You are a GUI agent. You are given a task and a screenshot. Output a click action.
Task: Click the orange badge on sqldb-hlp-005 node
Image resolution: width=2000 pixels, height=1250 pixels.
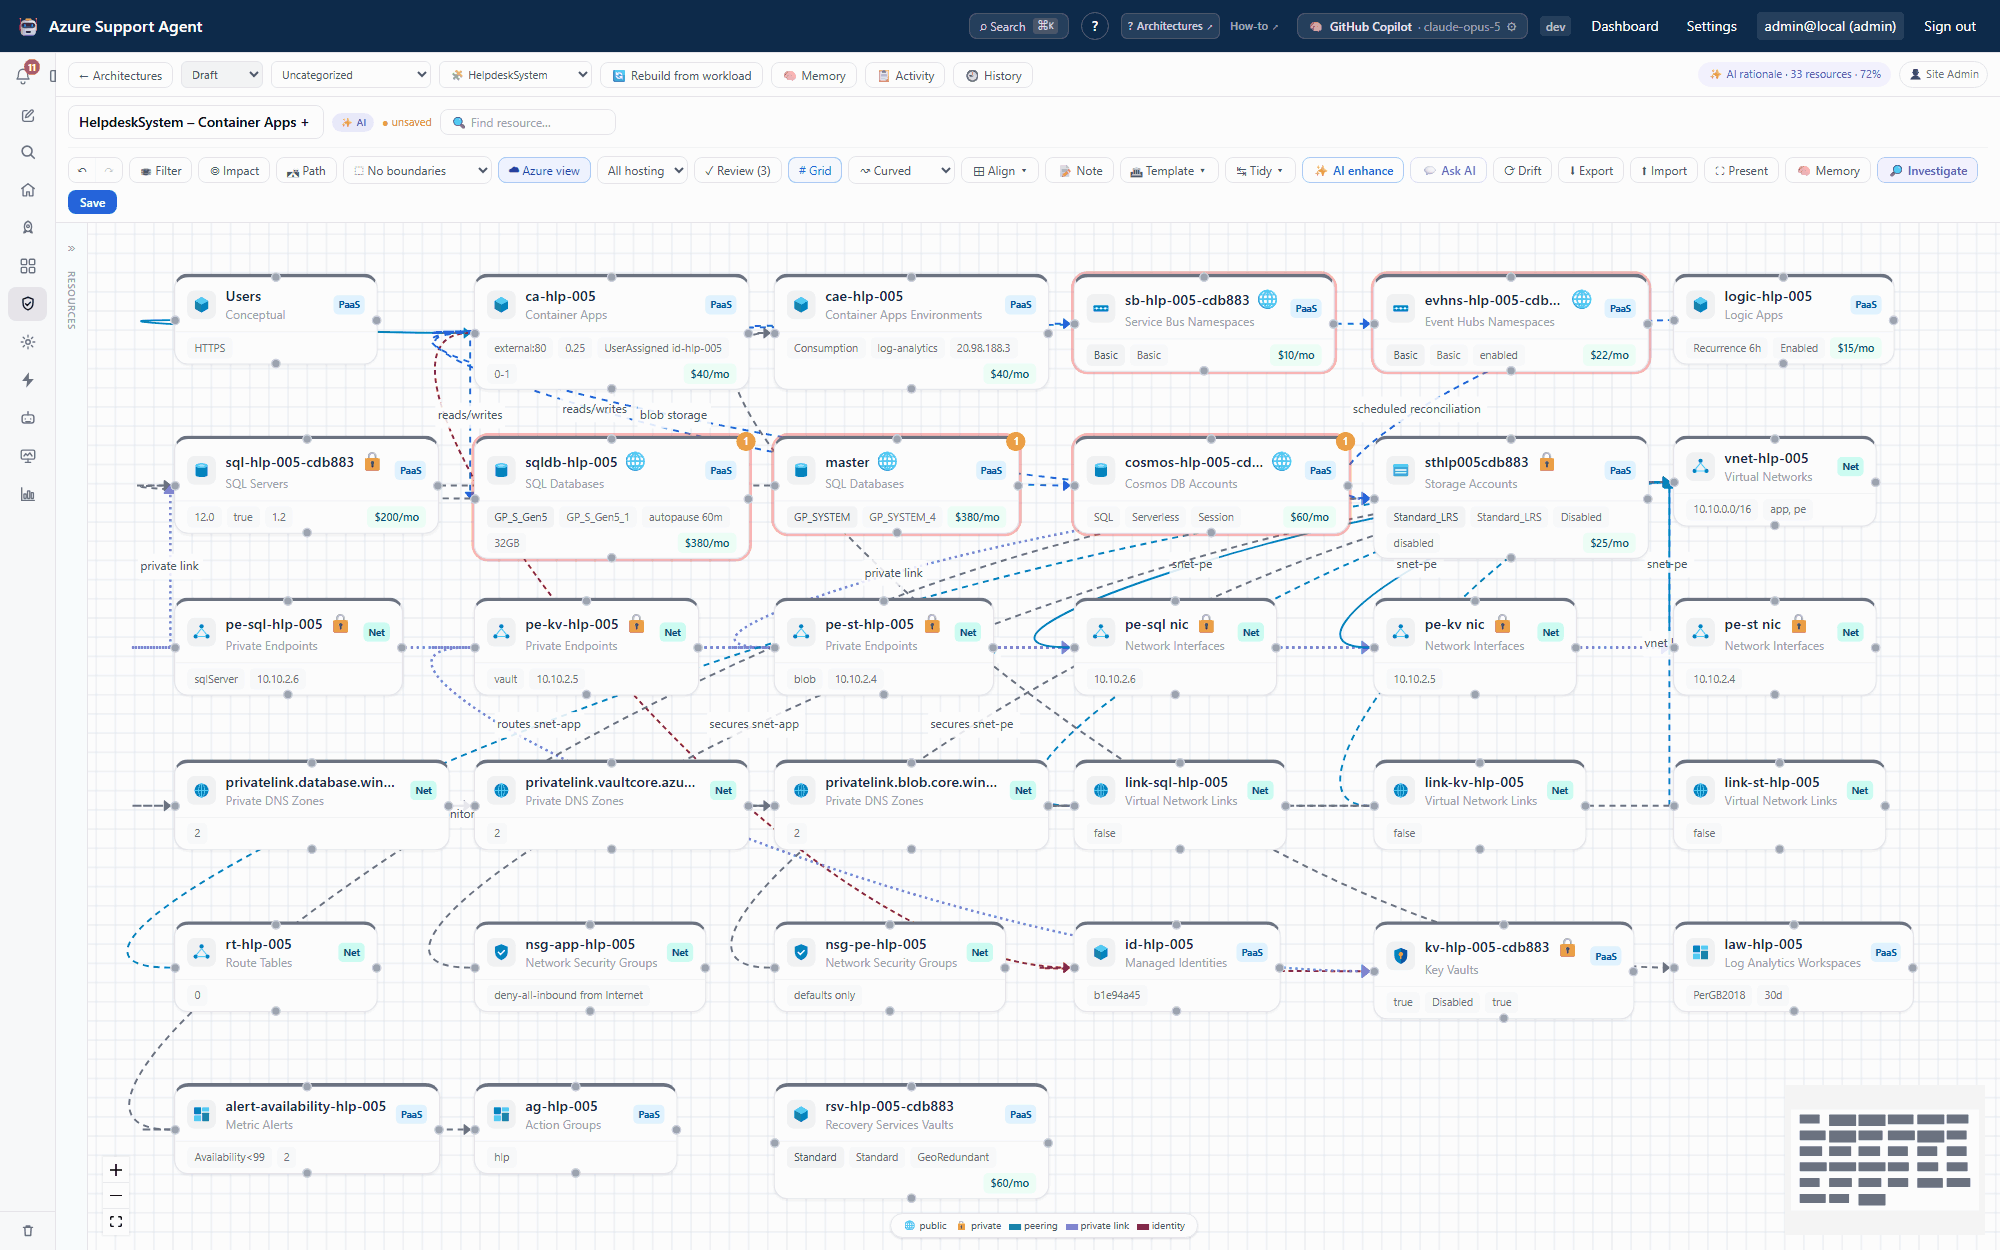(745, 441)
